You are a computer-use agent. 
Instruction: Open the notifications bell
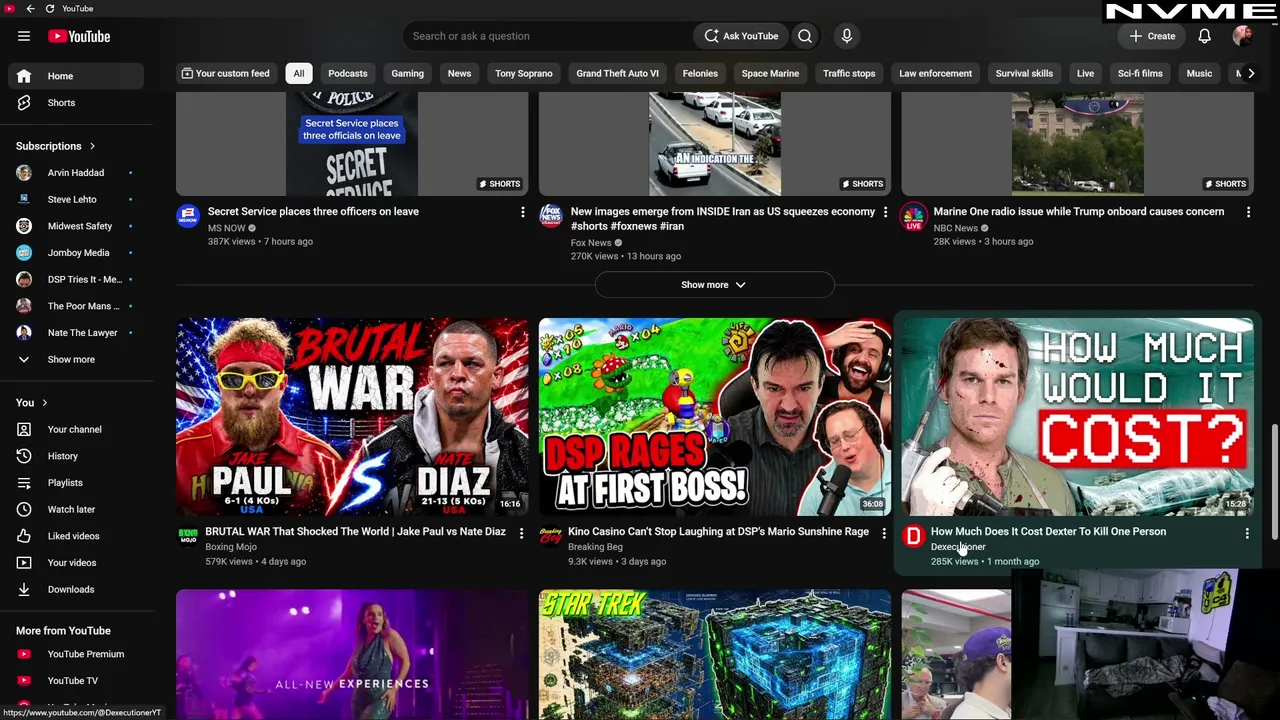tap(1205, 36)
